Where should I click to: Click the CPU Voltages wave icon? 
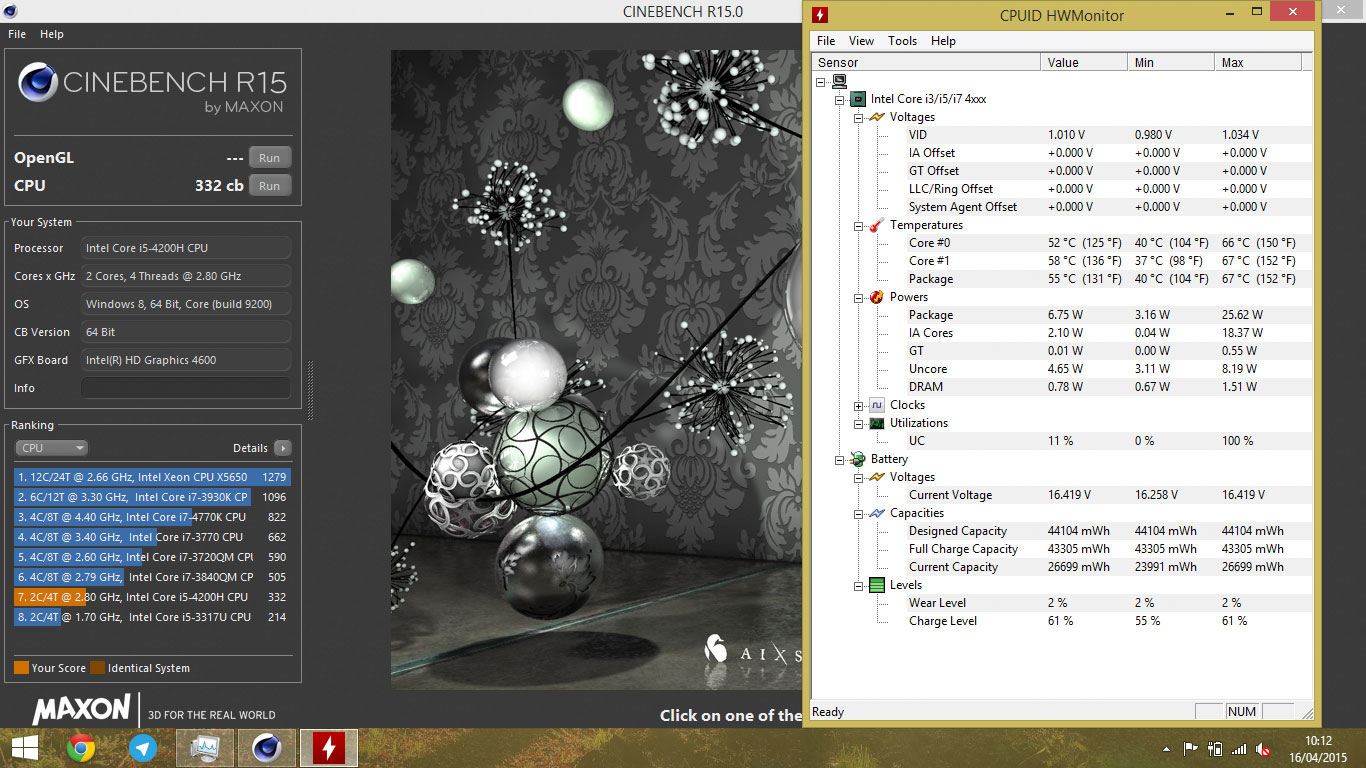[x=876, y=117]
